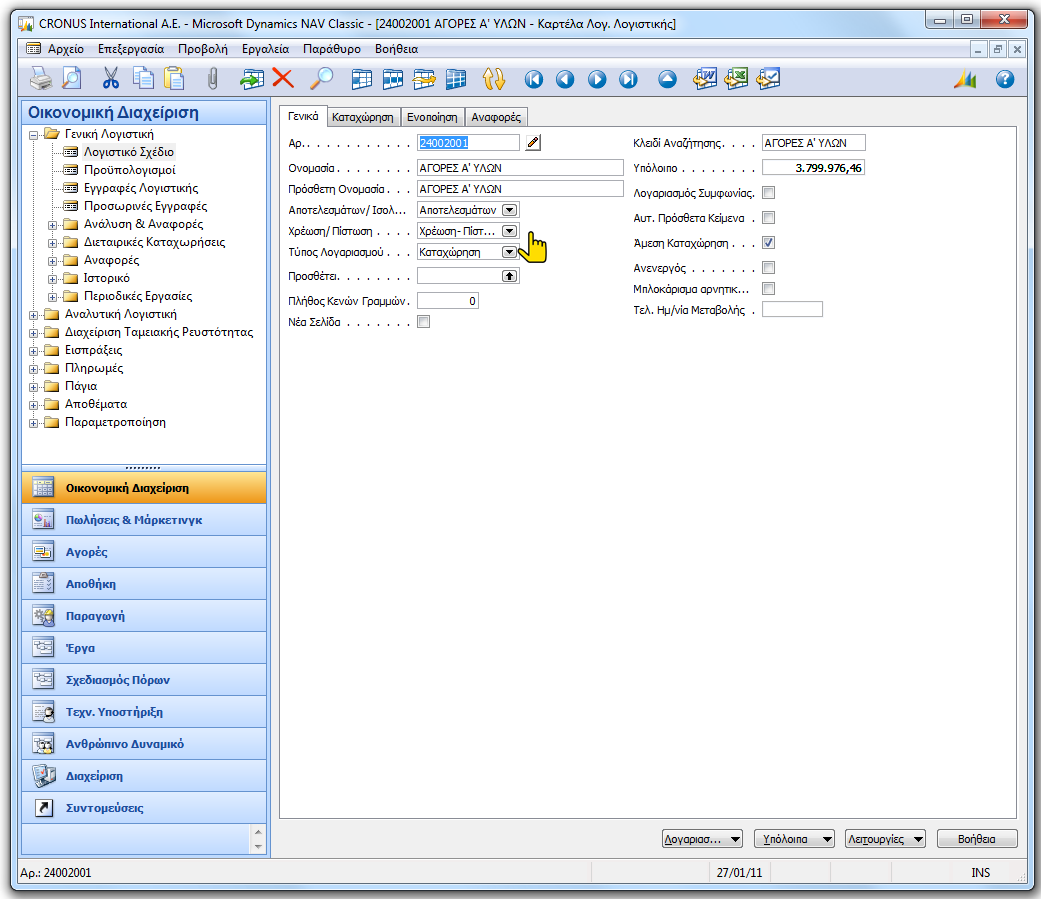Open the Εργαλεία menu
Image resolution: width=1041 pixels, height=899 pixels.
point(266,48)
